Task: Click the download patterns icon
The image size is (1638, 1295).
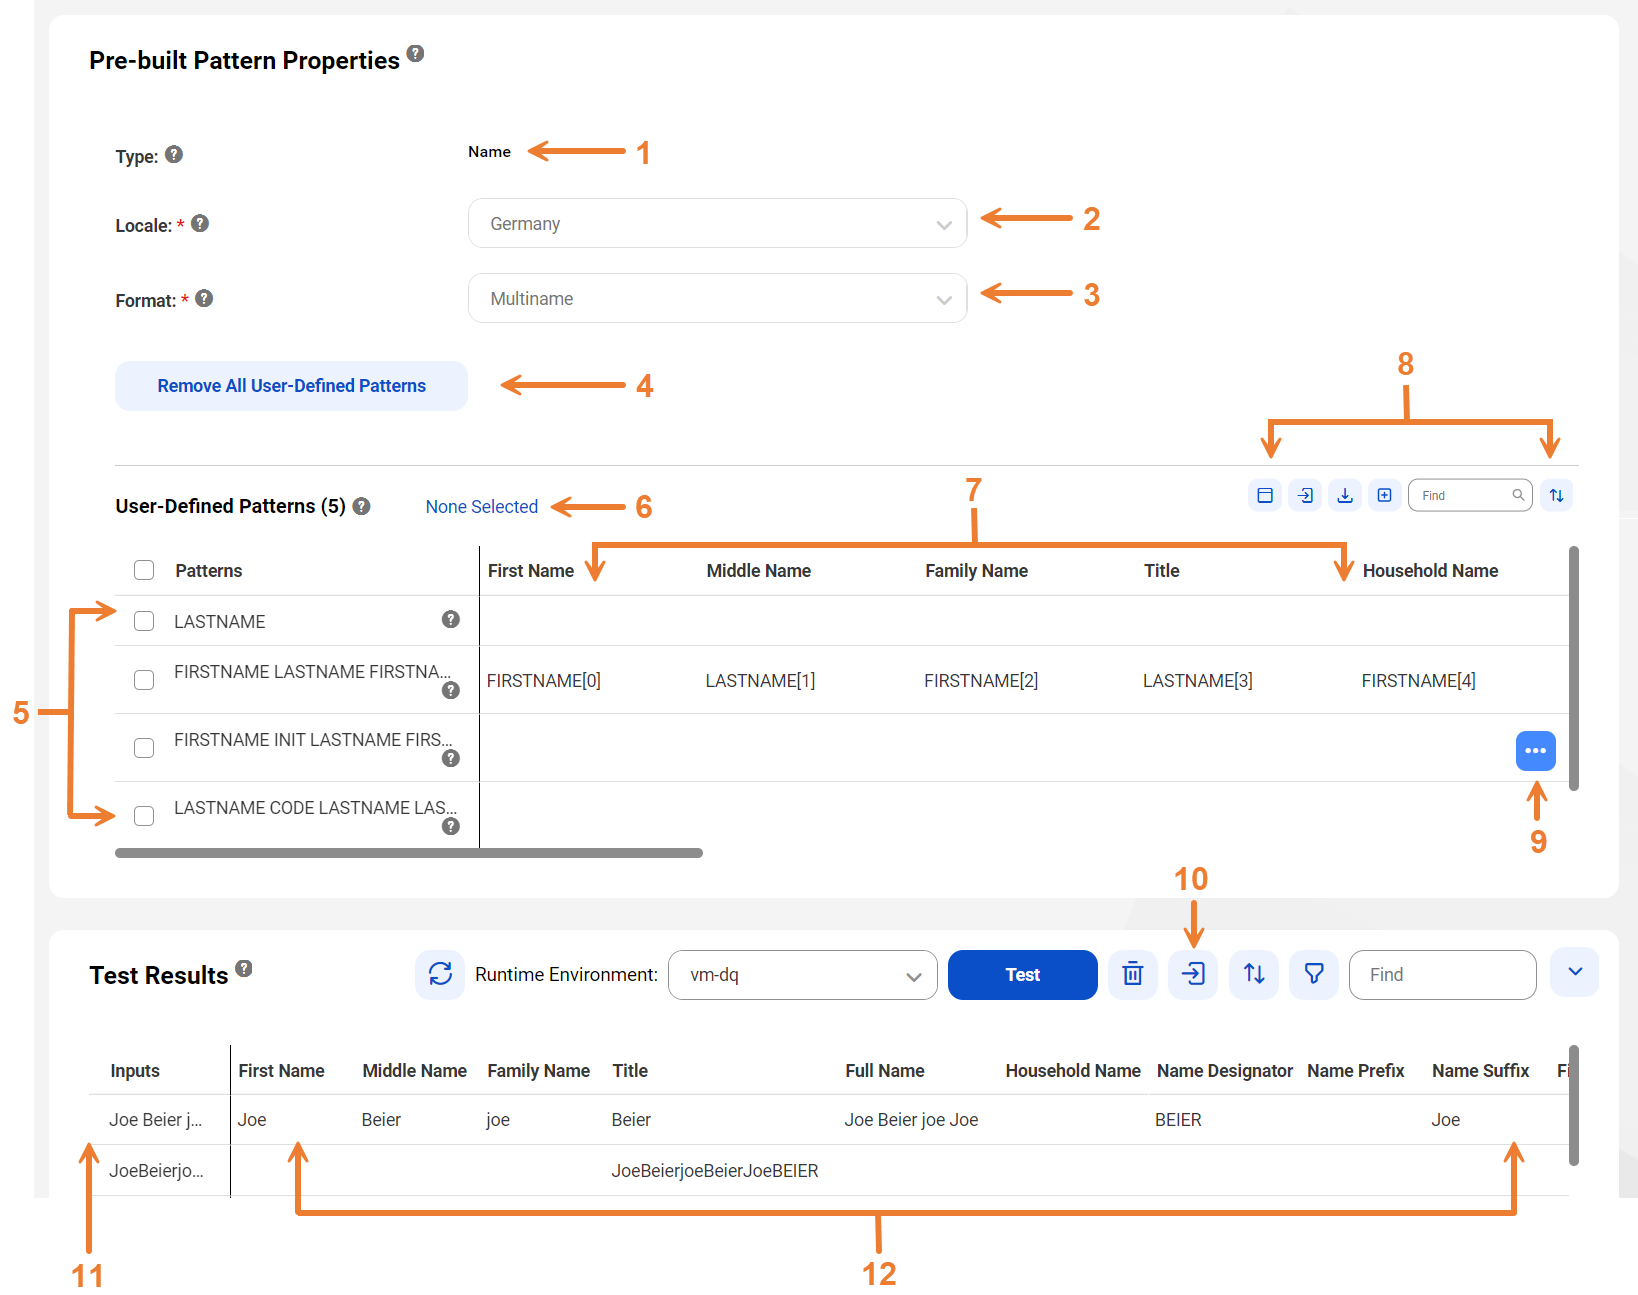Action: click(1345, 495)
